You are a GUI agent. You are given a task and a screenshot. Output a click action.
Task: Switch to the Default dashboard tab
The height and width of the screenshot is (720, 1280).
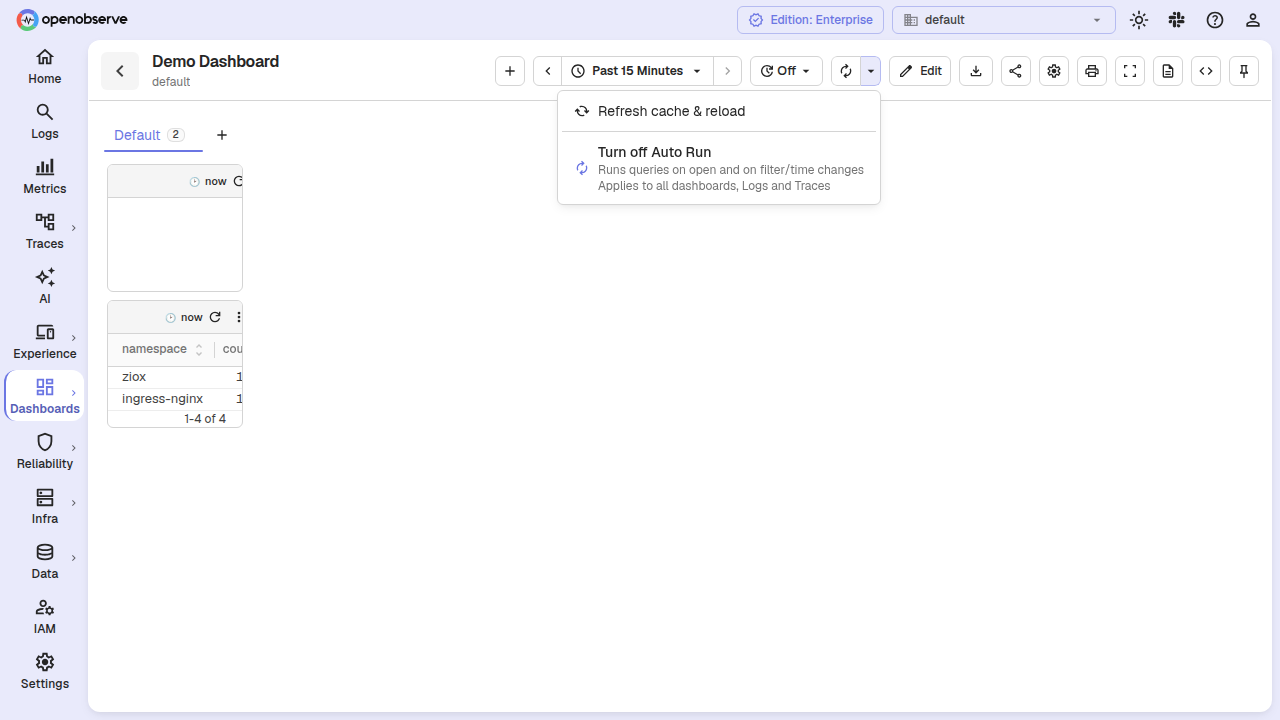pyautogui.click(x=152, y=135)
